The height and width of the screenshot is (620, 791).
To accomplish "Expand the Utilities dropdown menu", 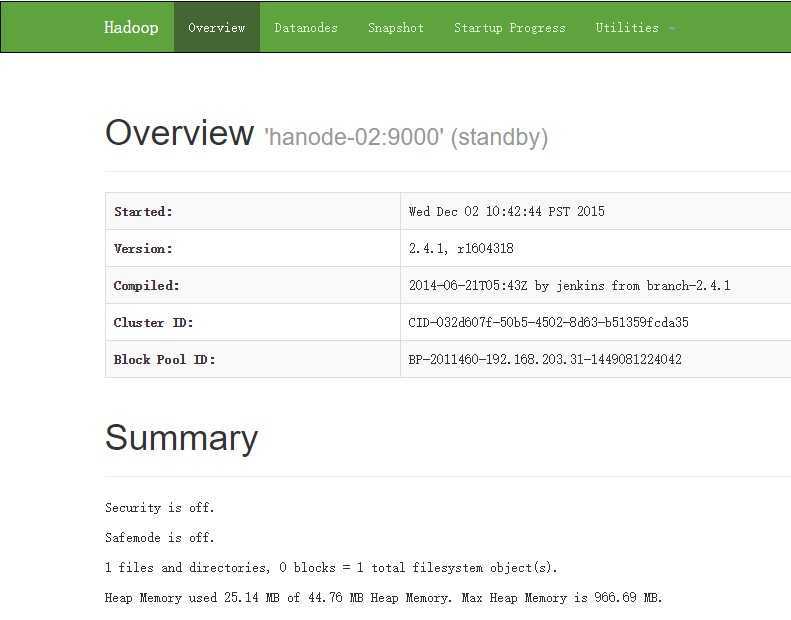I will click(635, 27).
